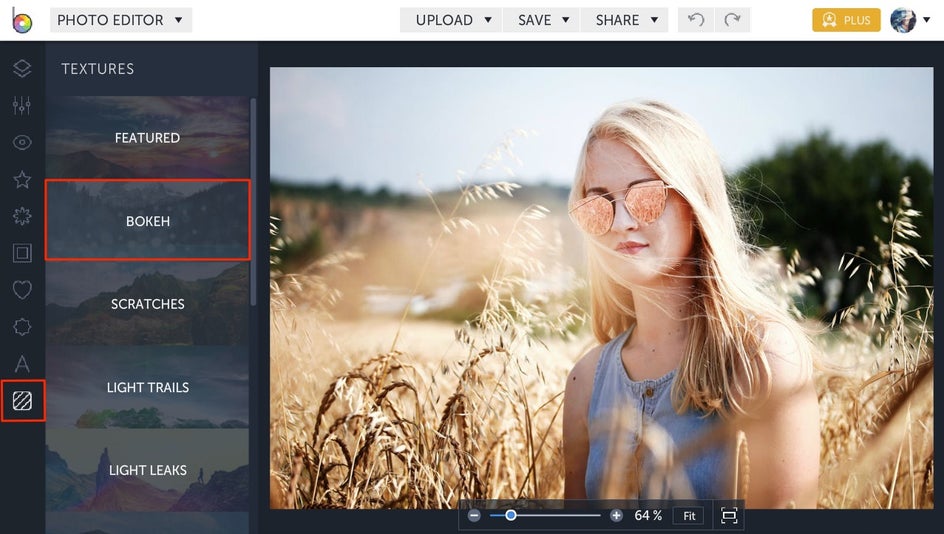
Task: Fit image to screen with Fit button
Action: click(689, 516)
